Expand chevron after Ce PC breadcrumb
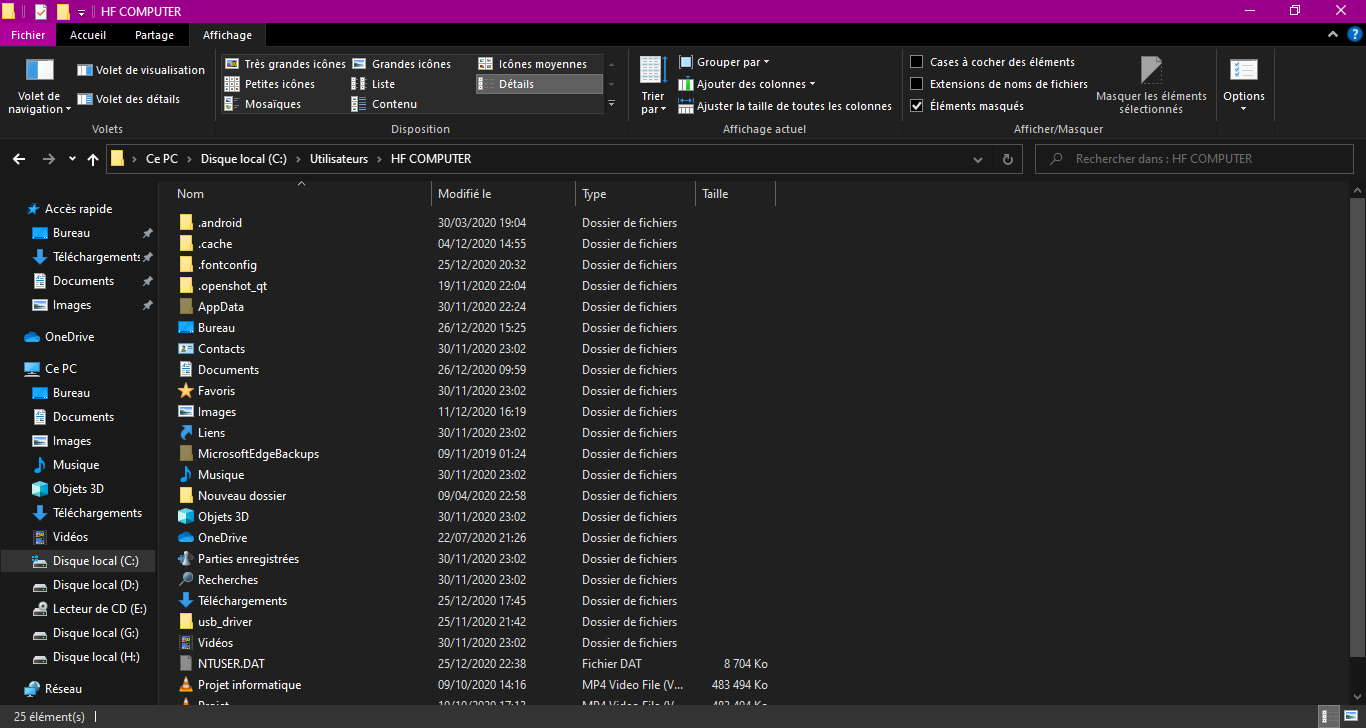The height and width of the screenshot is (728, 1366). (190, 159)
